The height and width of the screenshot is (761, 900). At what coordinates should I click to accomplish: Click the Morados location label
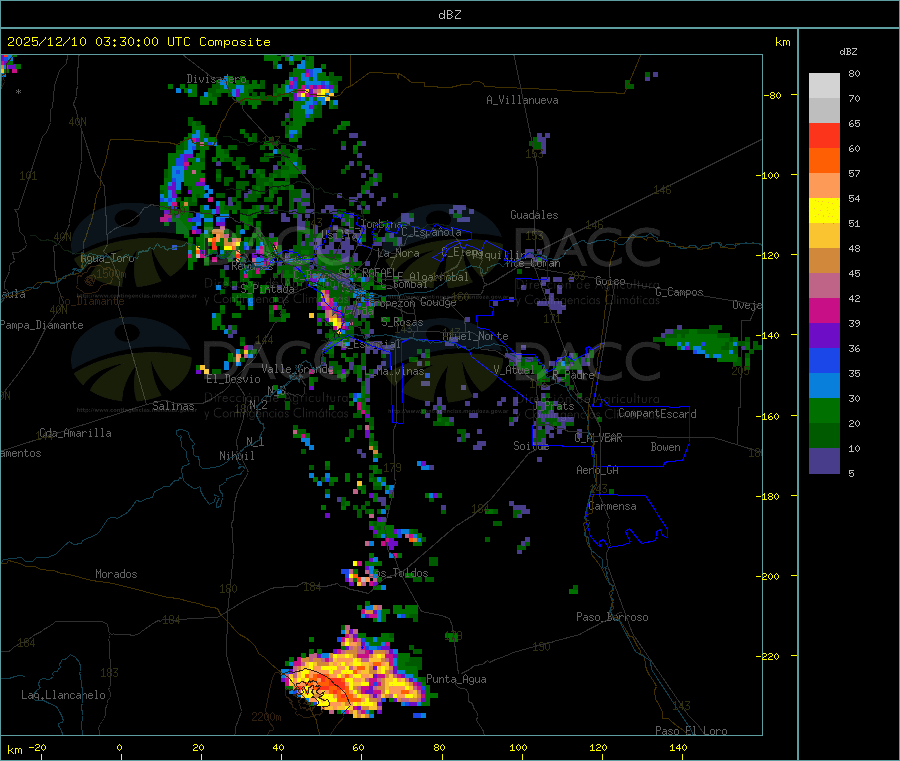pyautogui.click(x=116, y=574)
